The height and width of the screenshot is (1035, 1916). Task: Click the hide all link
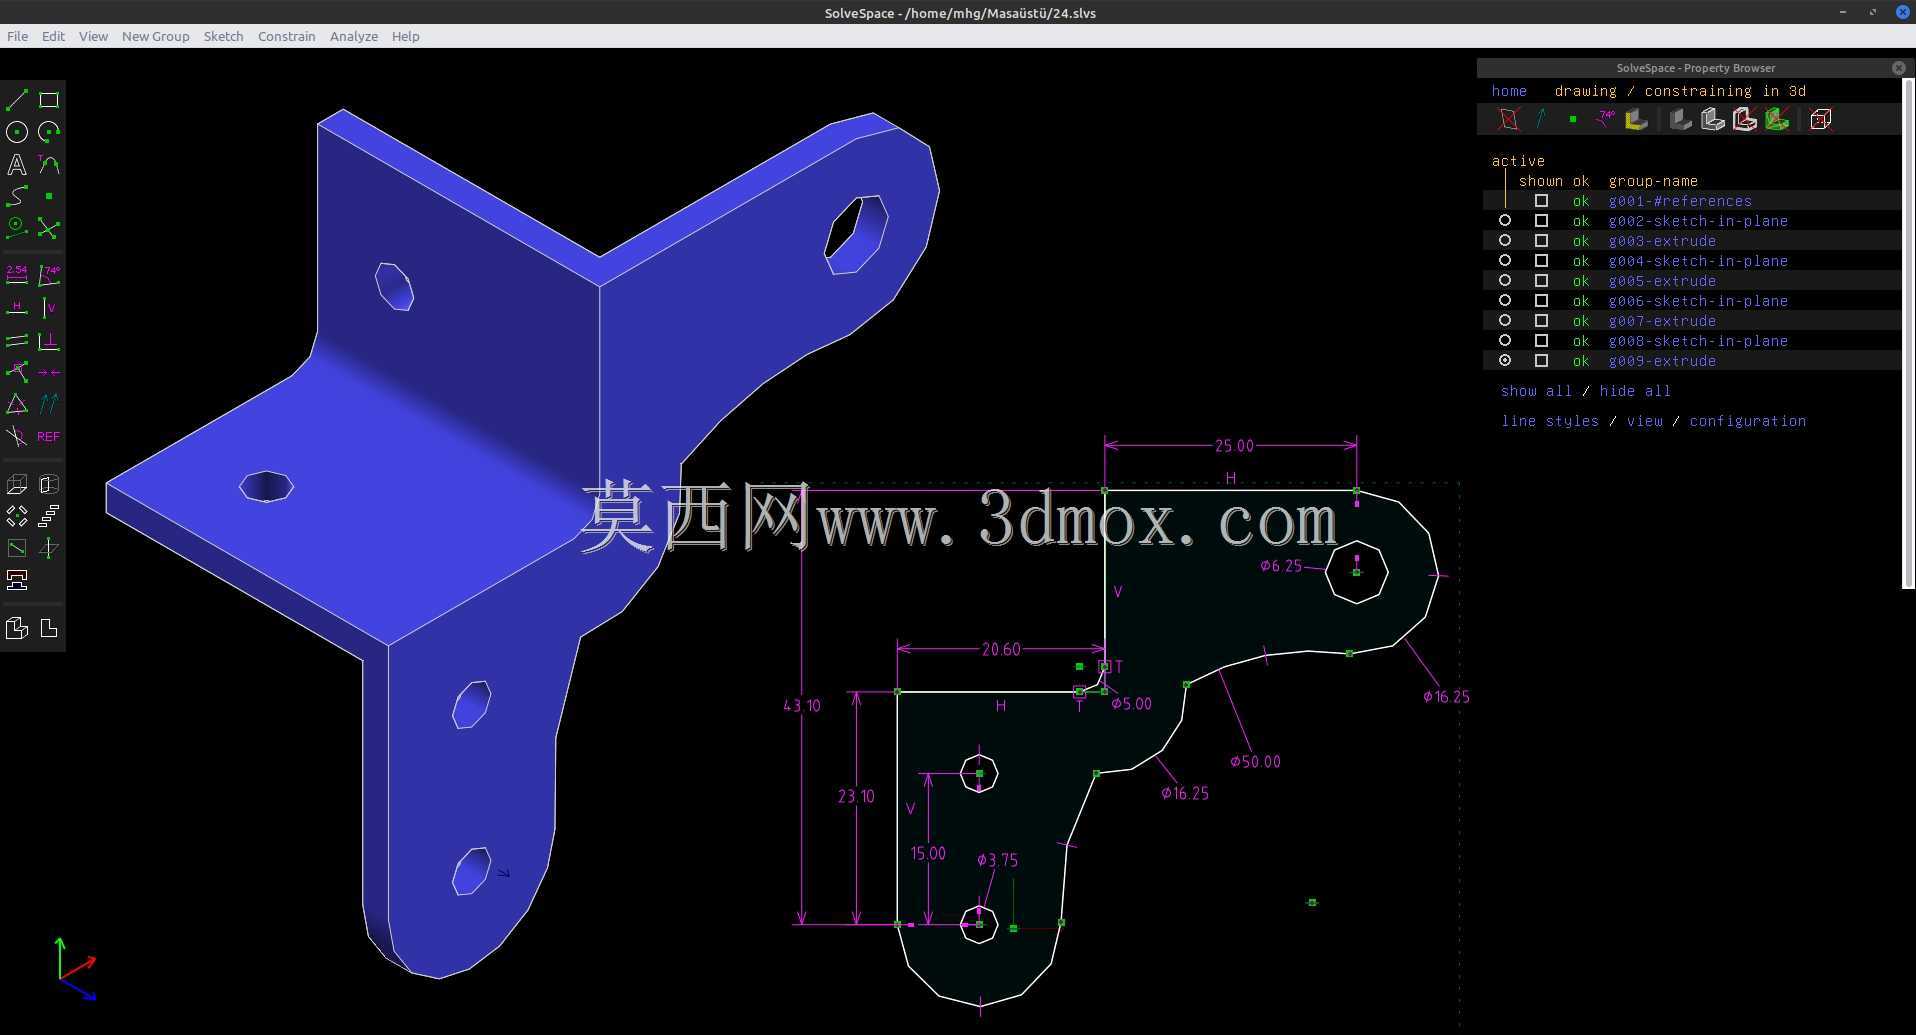[1635, 391]
